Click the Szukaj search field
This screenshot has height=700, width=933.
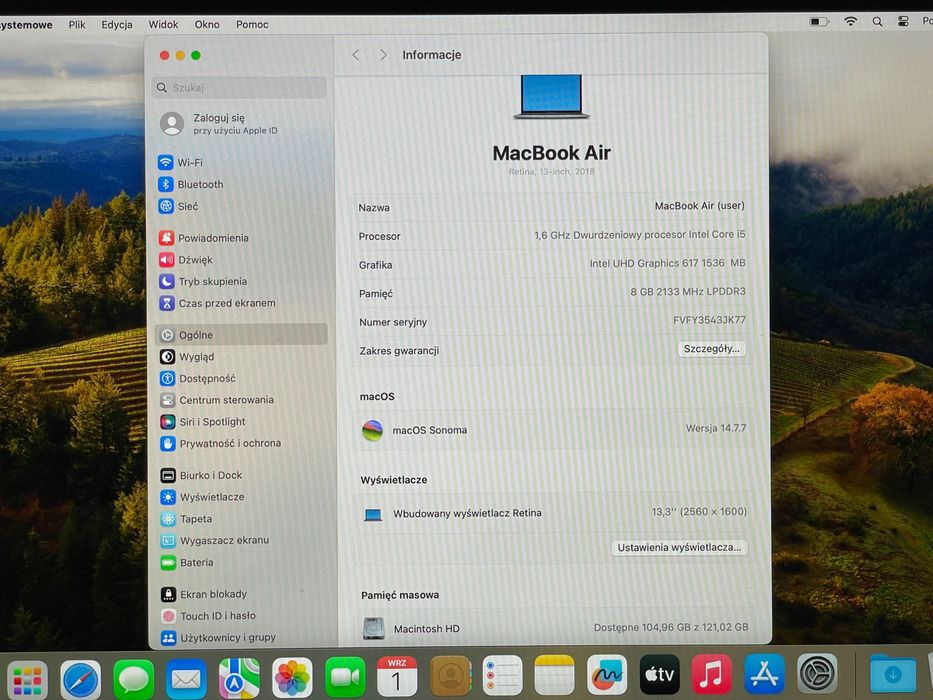click(239, 88)
